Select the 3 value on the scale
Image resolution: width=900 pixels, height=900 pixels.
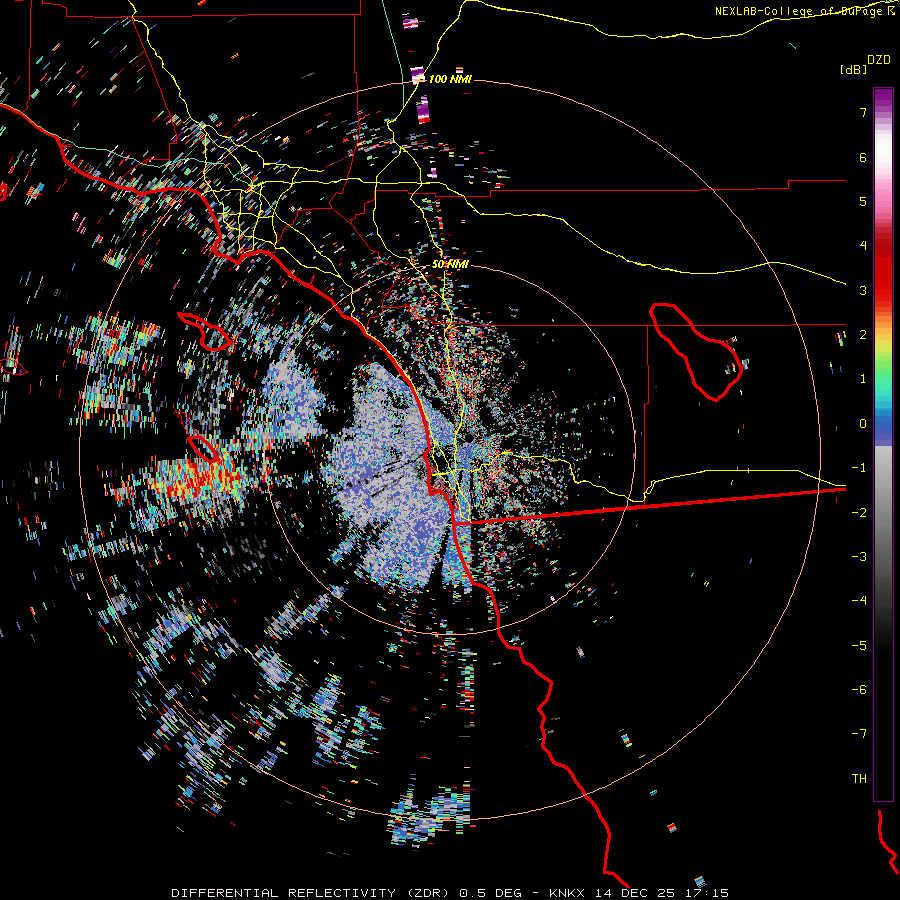click(863, 290)
